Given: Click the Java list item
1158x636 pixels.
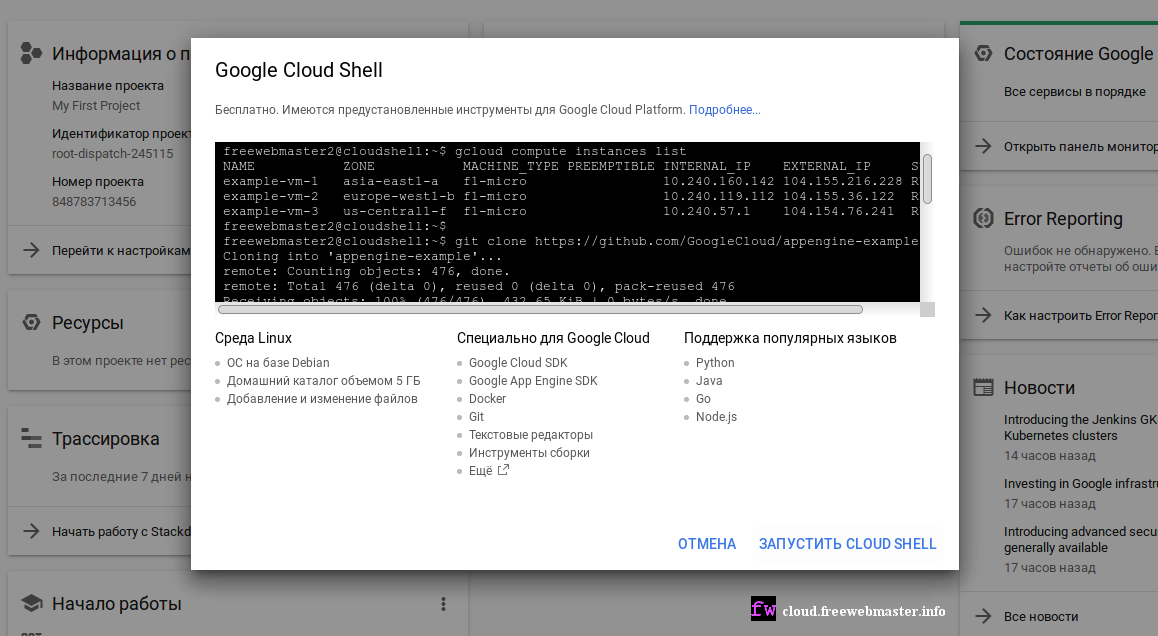Looking at the screenshot, I should tap(709, 380).
